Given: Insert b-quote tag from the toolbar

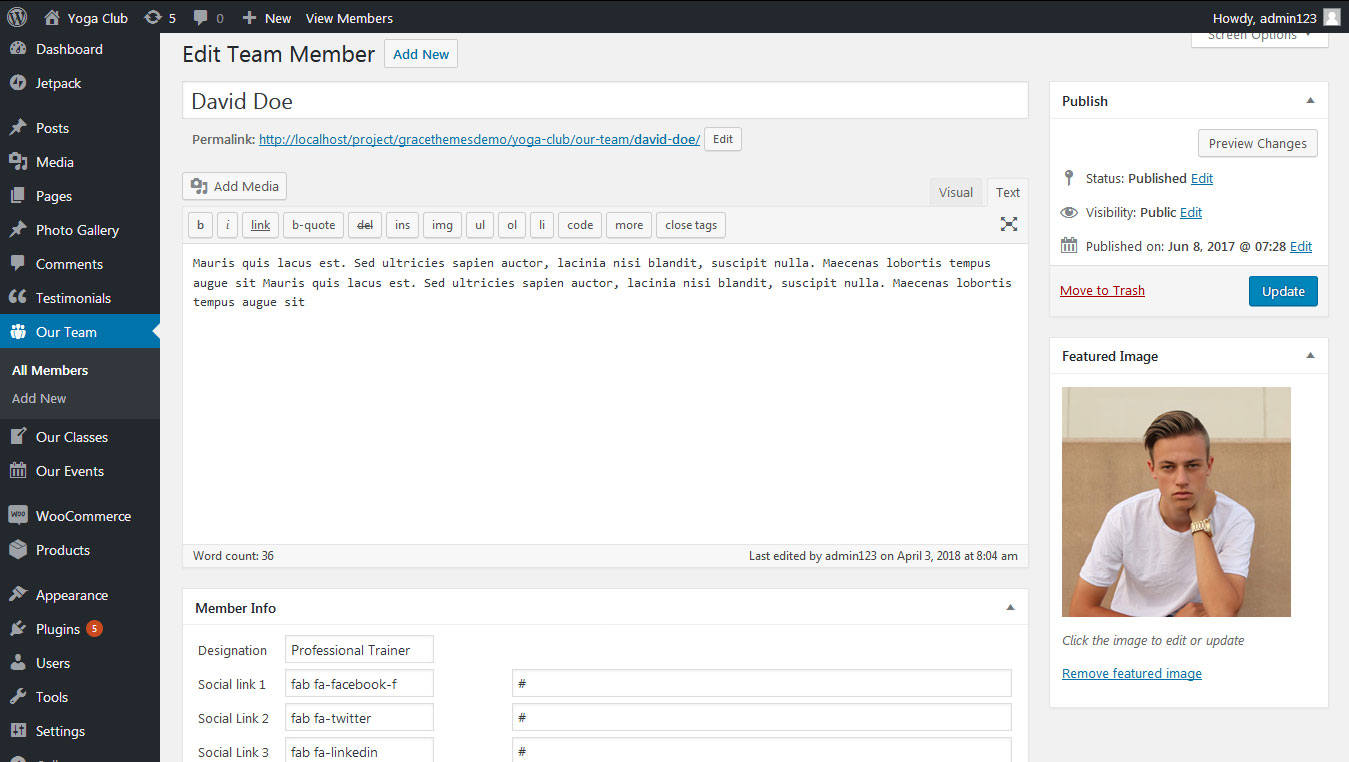Looking at the screenshot, I should [x=313, y=225].
